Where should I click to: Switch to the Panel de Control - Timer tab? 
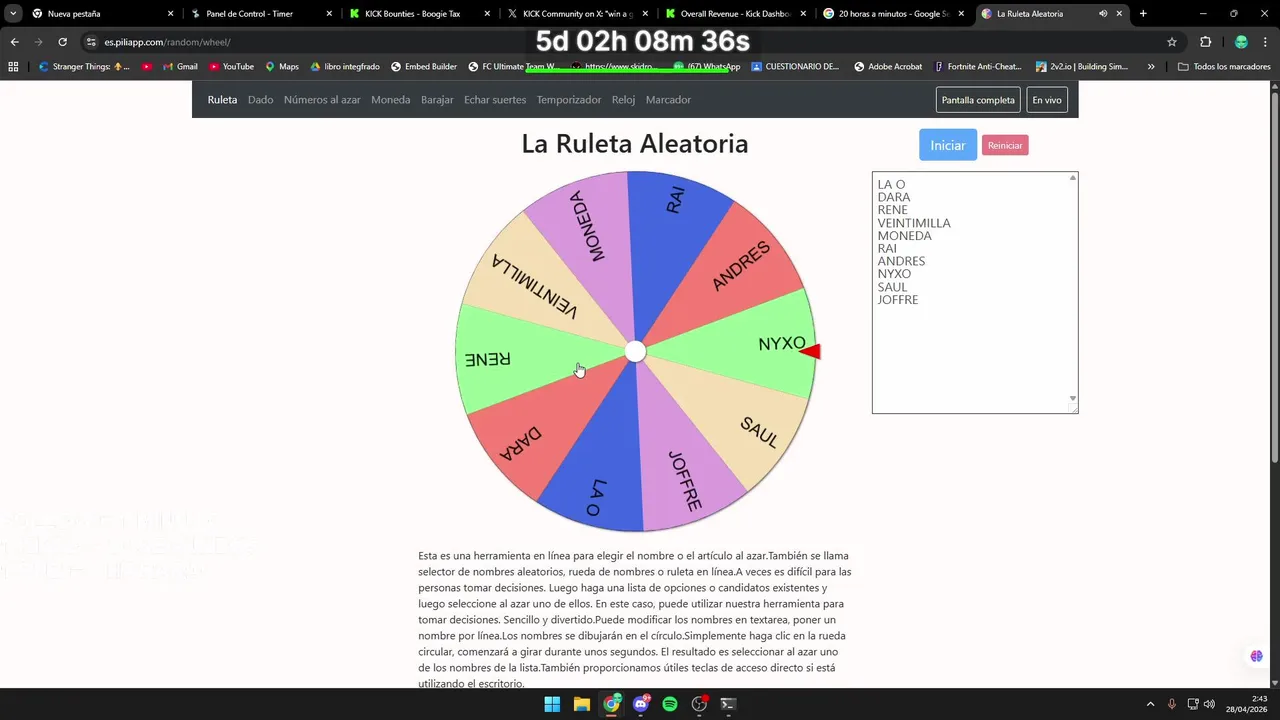pyautogui.click(x=261, y=14)
